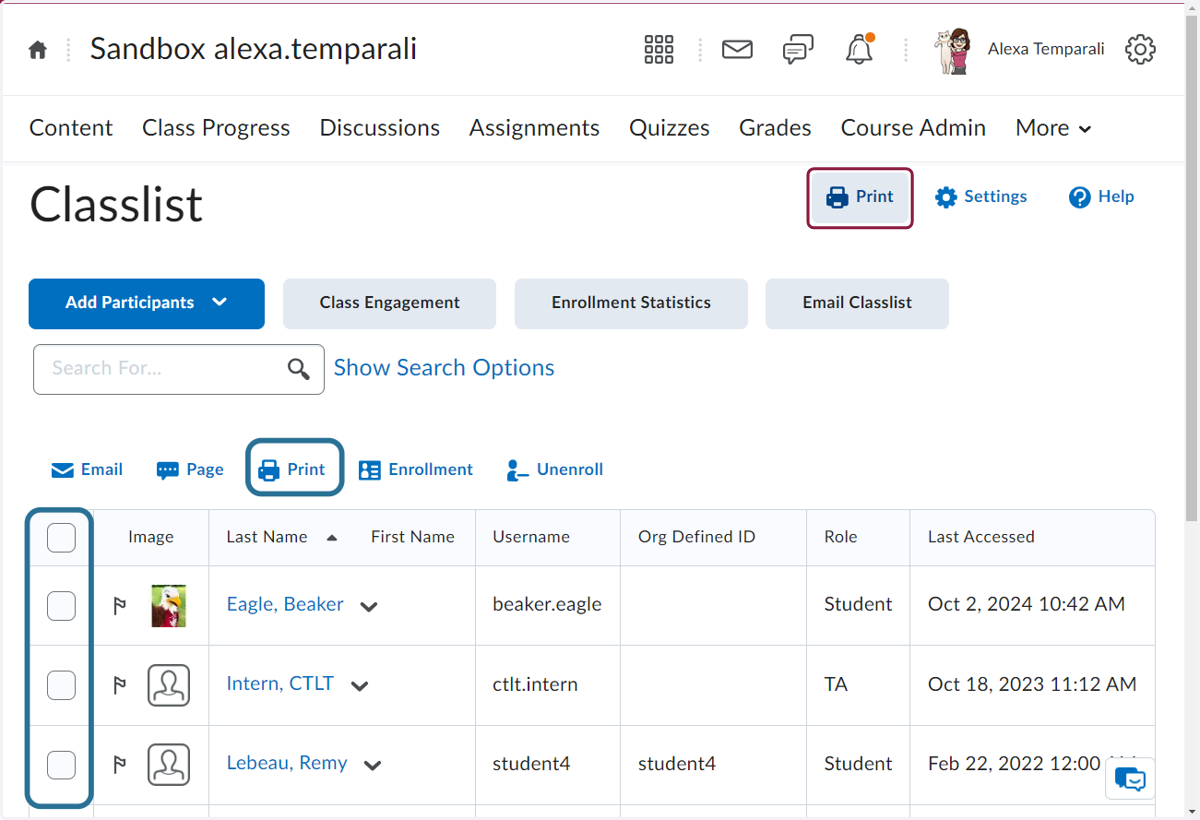Viewport: 1200px width, 820px height.
Task: Select the checkbox for Eagle, Beaker
Action: point(61,605)
